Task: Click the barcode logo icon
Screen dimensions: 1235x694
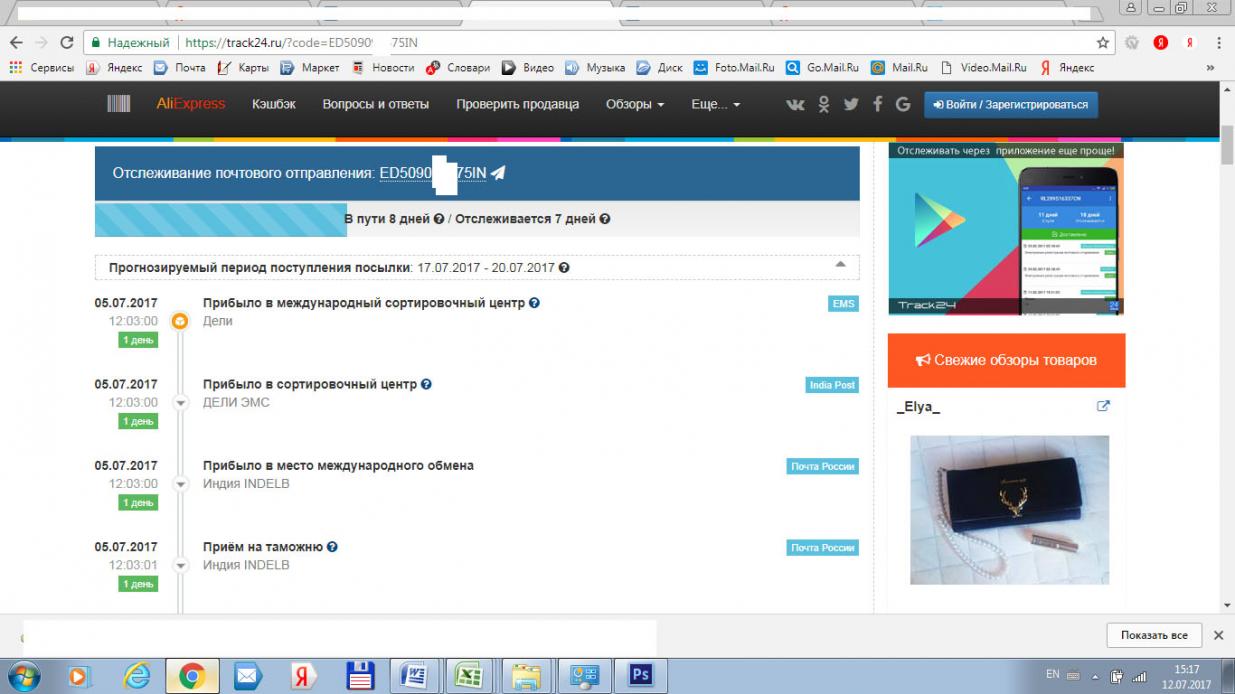Action: [119, 104]
